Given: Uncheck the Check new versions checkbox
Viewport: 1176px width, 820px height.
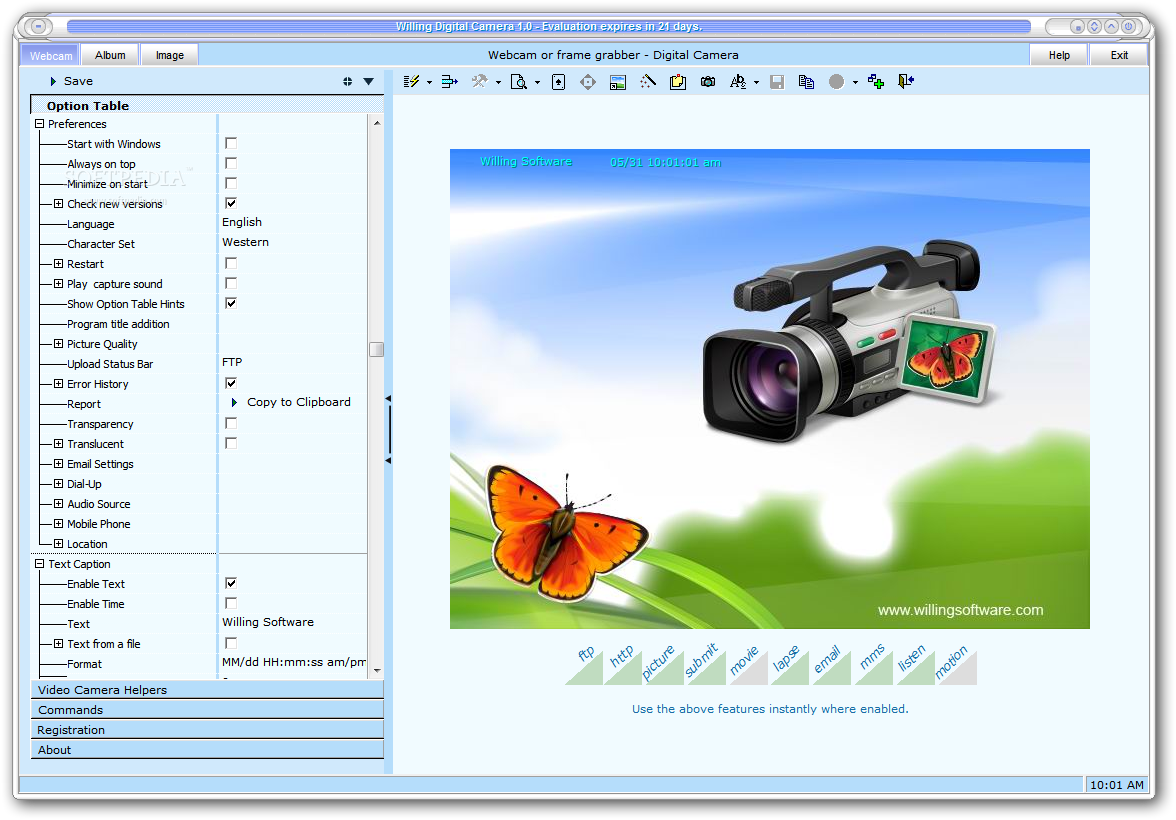Looking at the screenshot, I should [x=231, y=203].
